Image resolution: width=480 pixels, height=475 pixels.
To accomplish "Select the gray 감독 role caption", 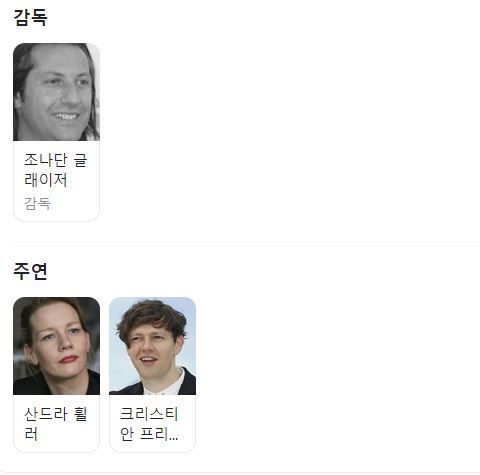I will [37, 203].
